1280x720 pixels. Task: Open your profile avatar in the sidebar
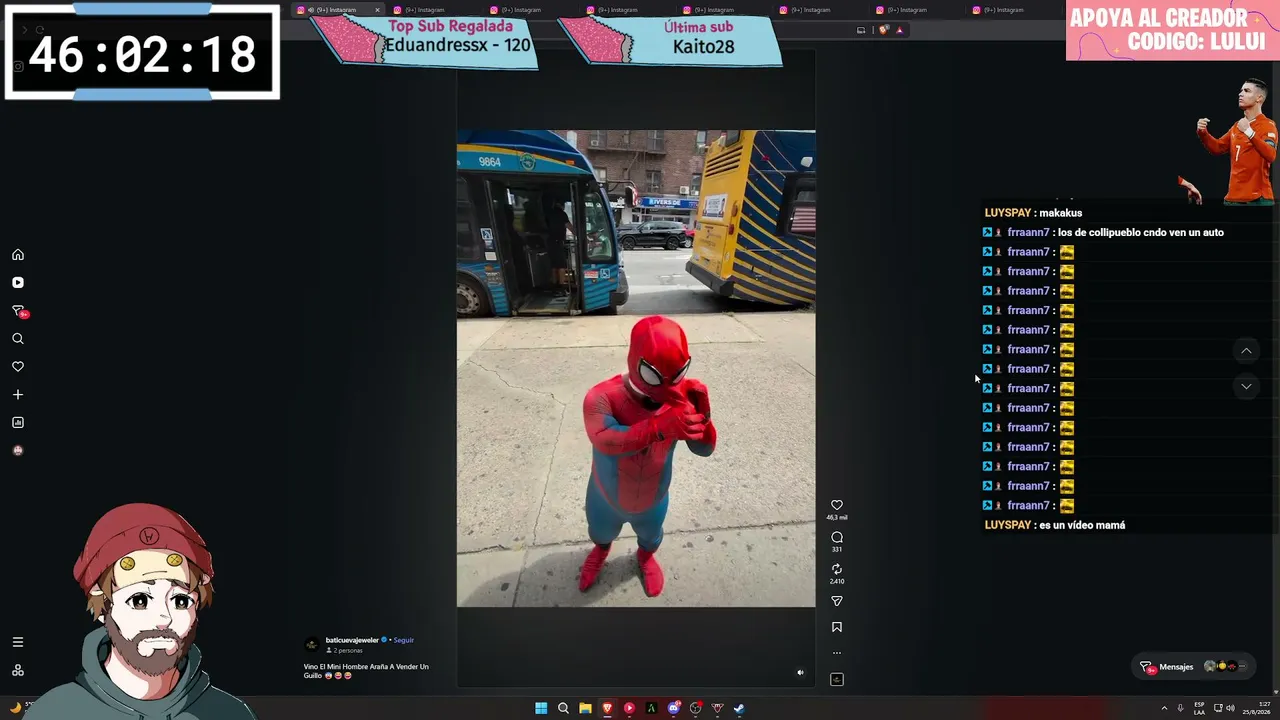pos(18,451)
